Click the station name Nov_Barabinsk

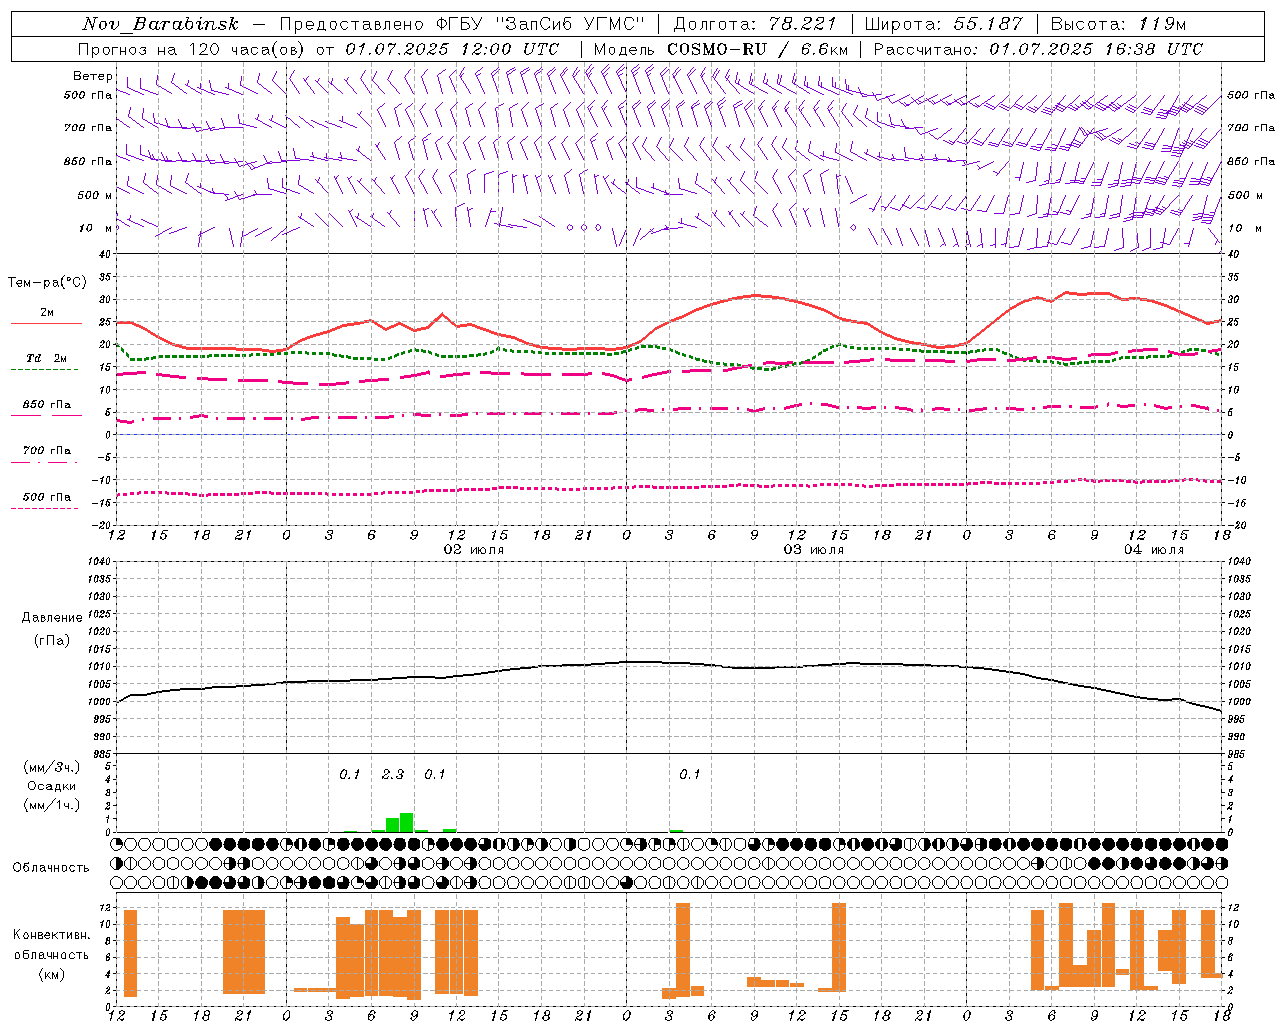pyautogui.click(x=161, y=24)
